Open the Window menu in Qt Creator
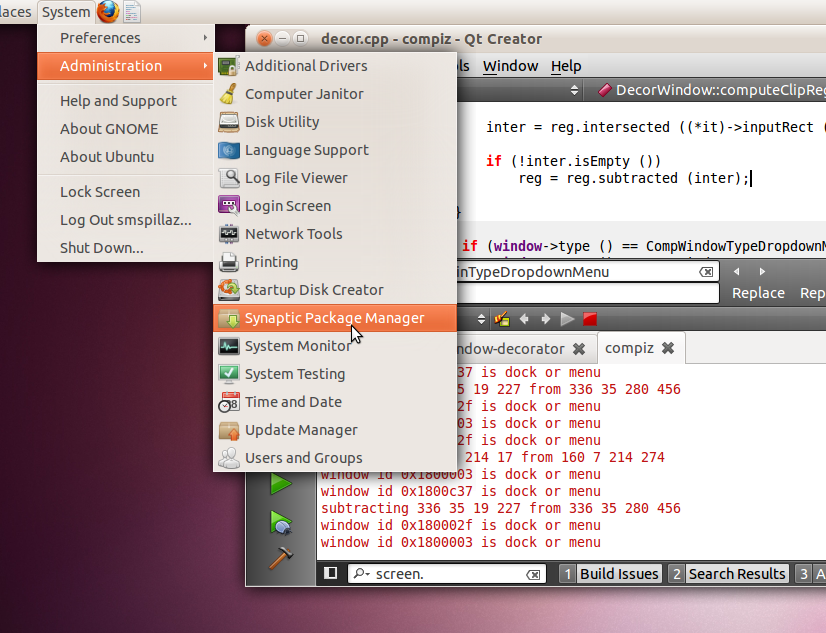 pyautogui.click(x=510, y=66)
